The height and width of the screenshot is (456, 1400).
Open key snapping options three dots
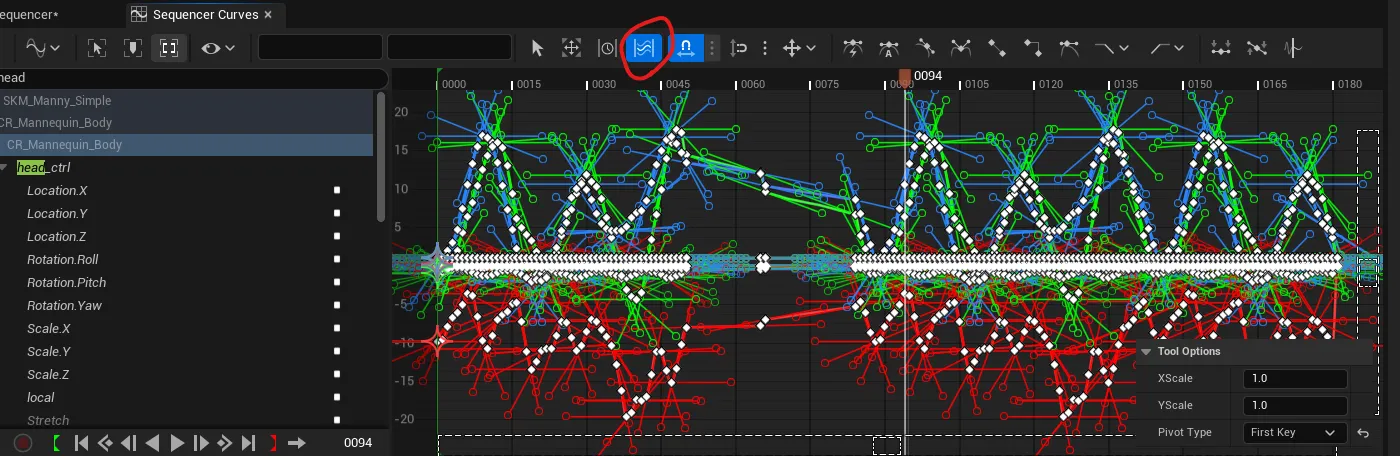[712, 47]
